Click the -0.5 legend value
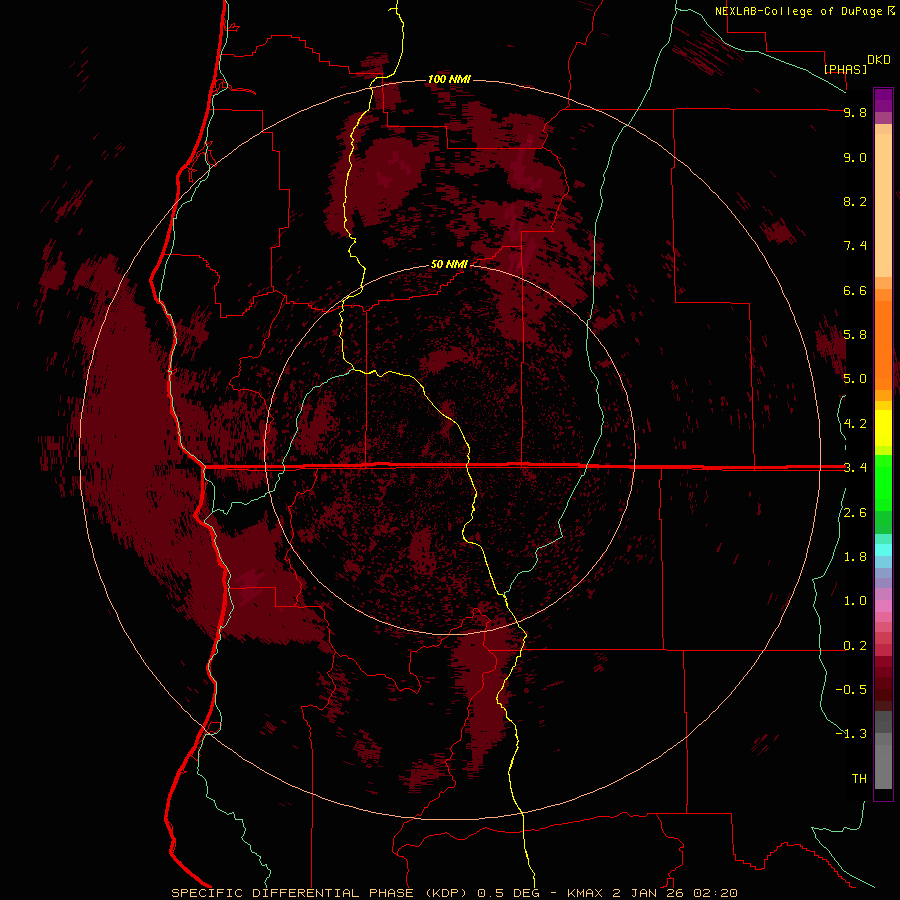 [851, 690]
